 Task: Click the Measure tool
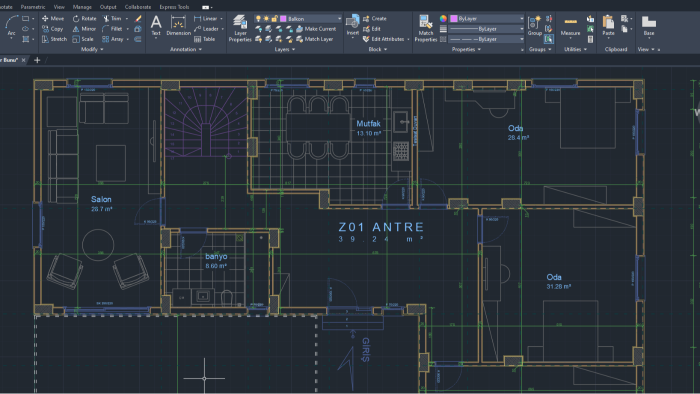(570, 27)
